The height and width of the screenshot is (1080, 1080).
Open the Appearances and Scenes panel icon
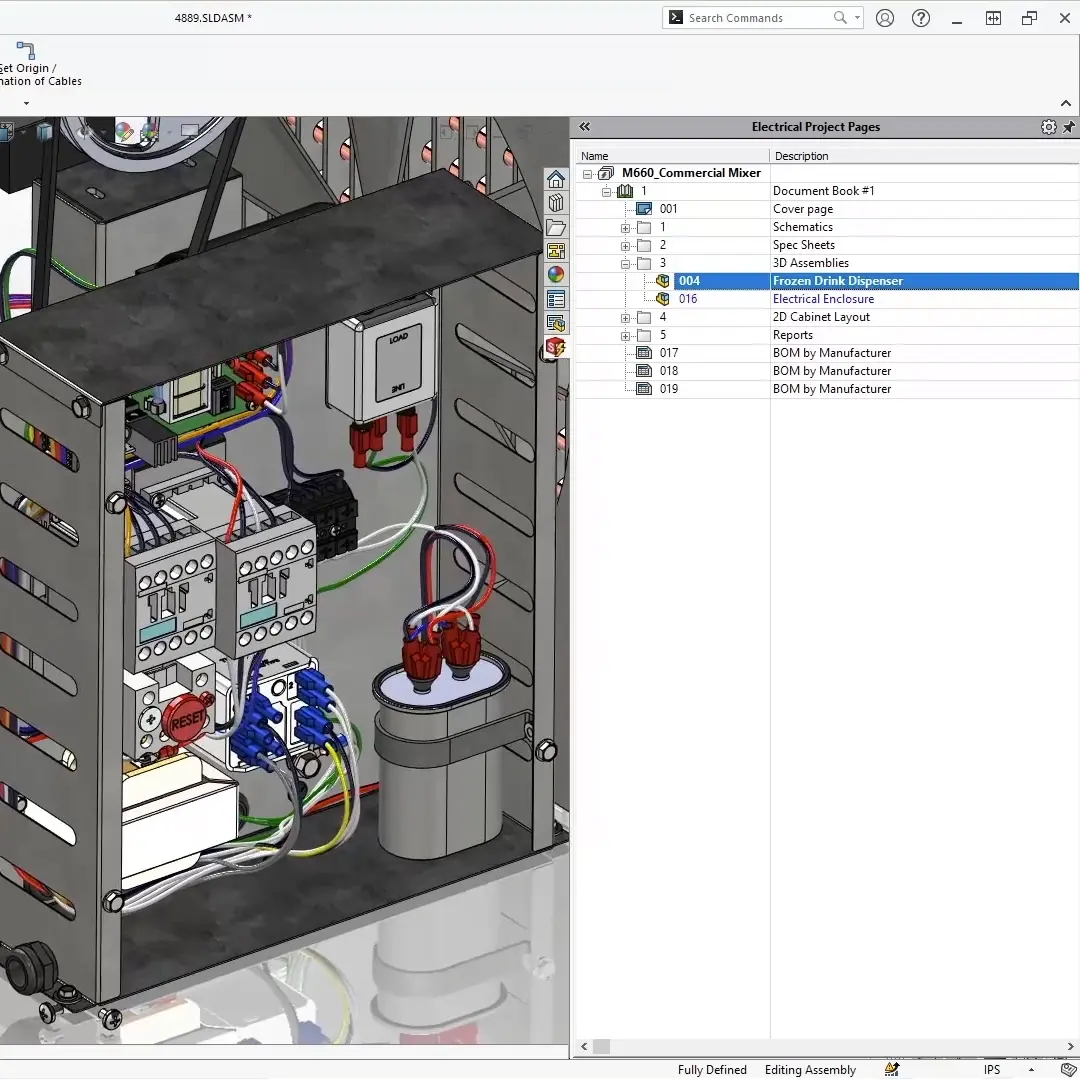556,273
